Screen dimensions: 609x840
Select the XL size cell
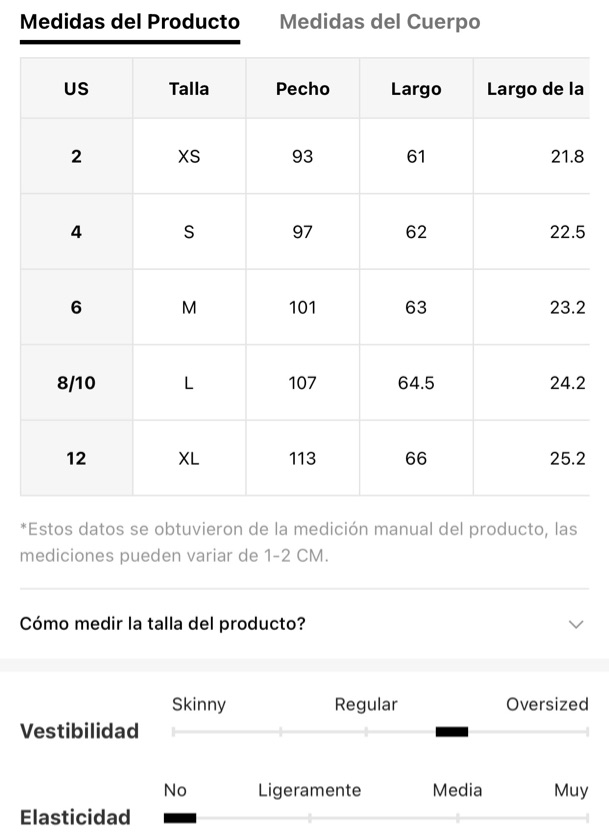[x=189, y=459]
